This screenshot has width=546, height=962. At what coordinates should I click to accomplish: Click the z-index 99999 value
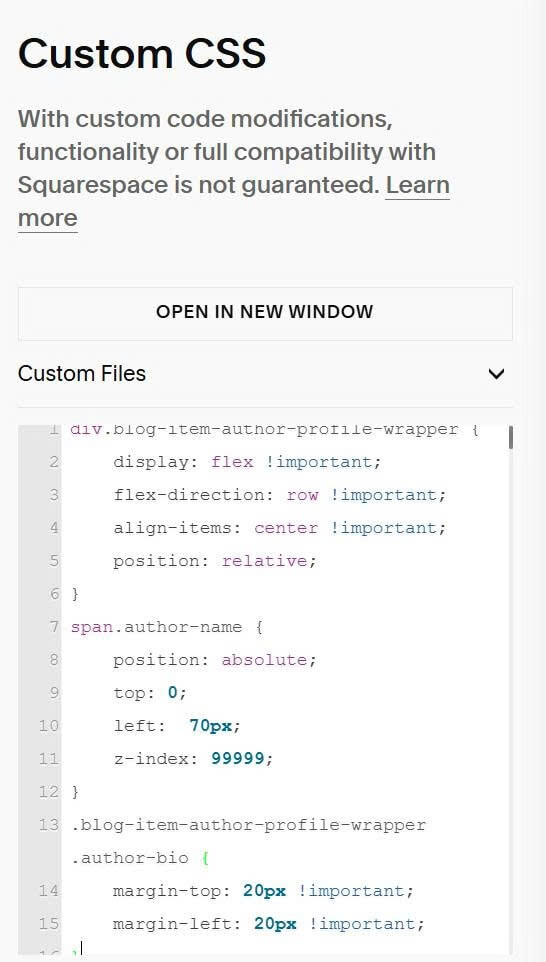point(237,759)
